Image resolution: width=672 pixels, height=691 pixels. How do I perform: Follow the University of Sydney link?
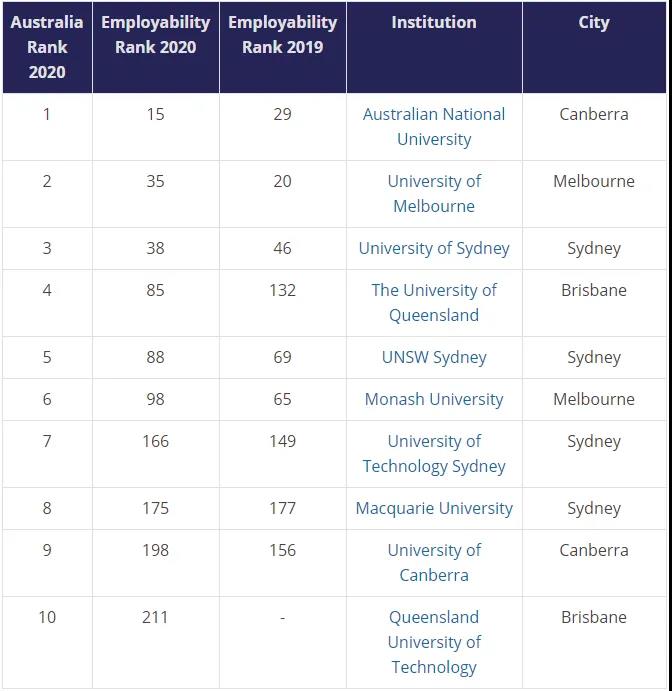click(434, 248)
